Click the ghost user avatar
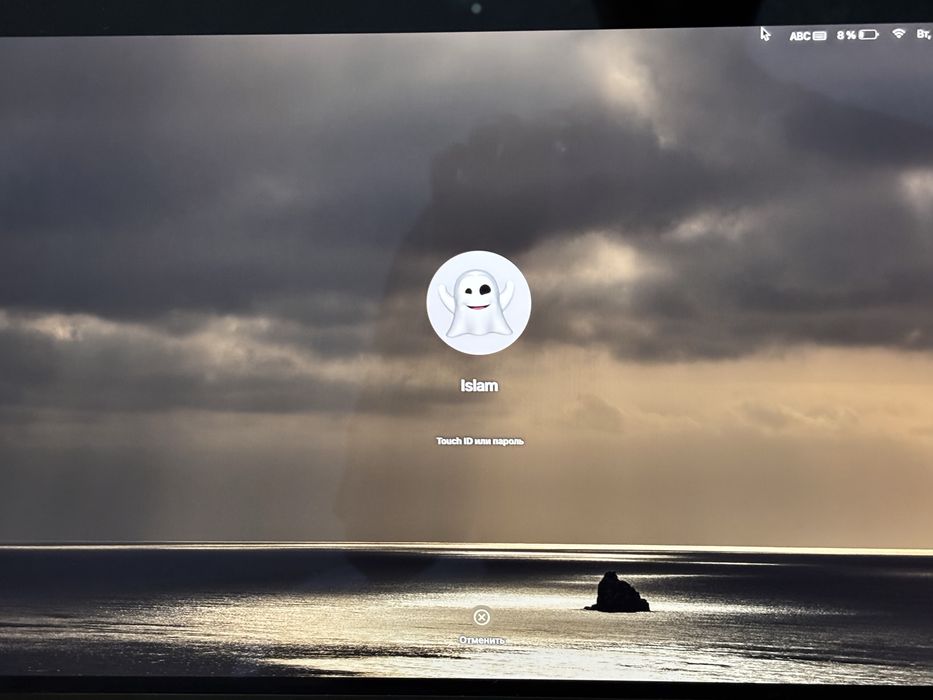 478,303
